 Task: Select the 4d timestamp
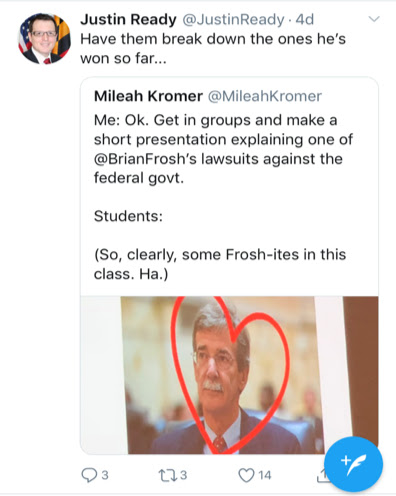(305, 20)
